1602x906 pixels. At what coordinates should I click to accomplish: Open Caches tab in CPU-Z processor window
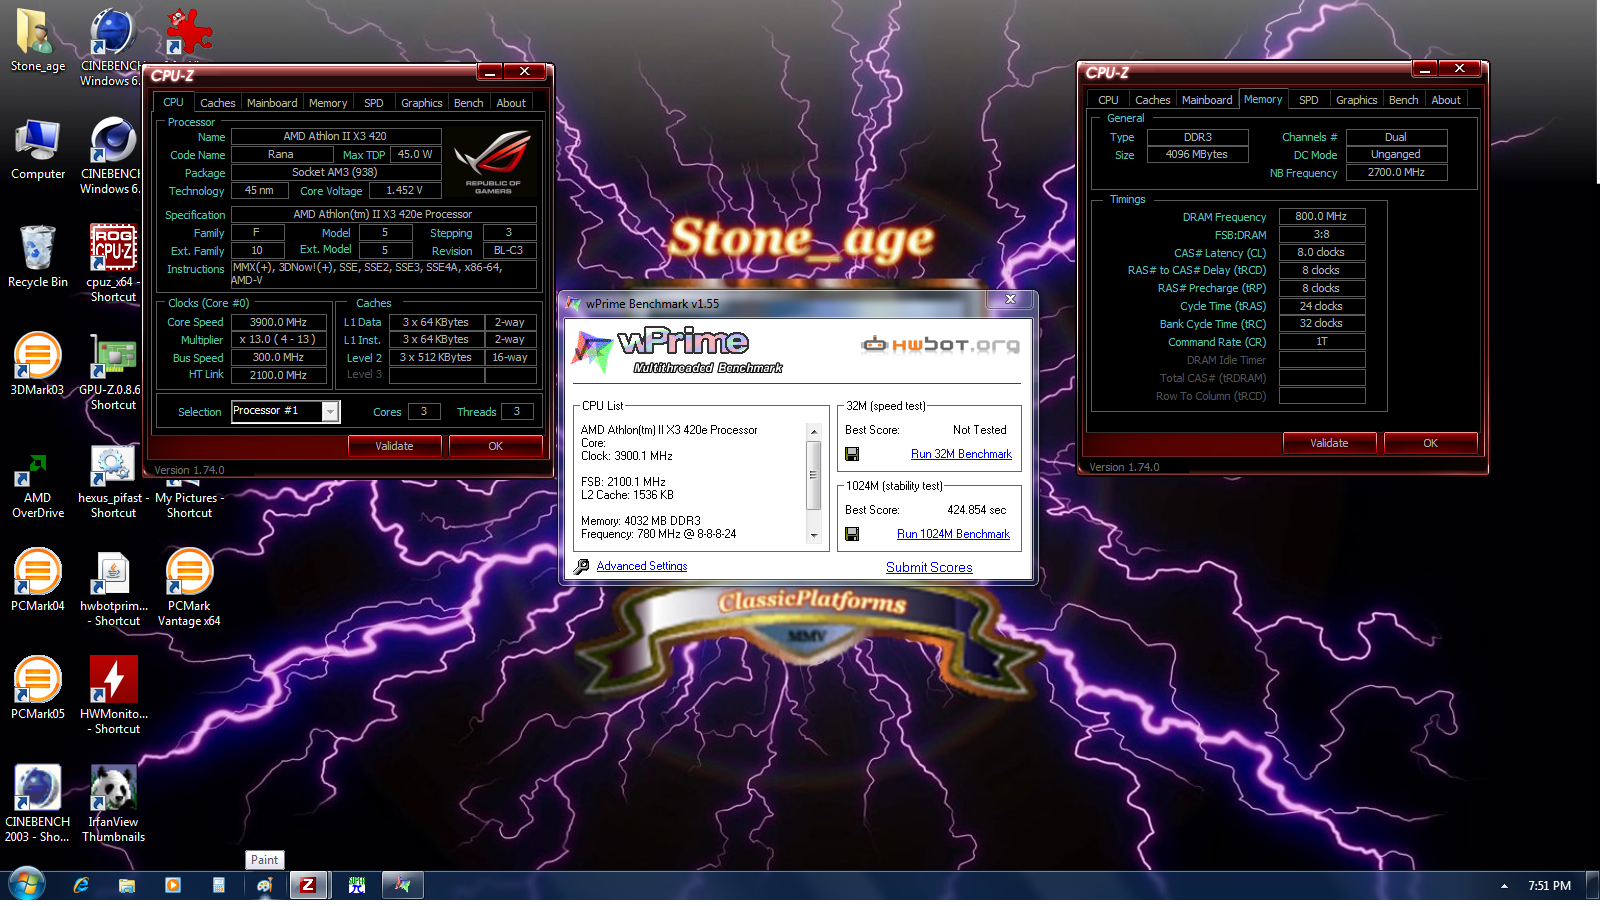(217, 103)
